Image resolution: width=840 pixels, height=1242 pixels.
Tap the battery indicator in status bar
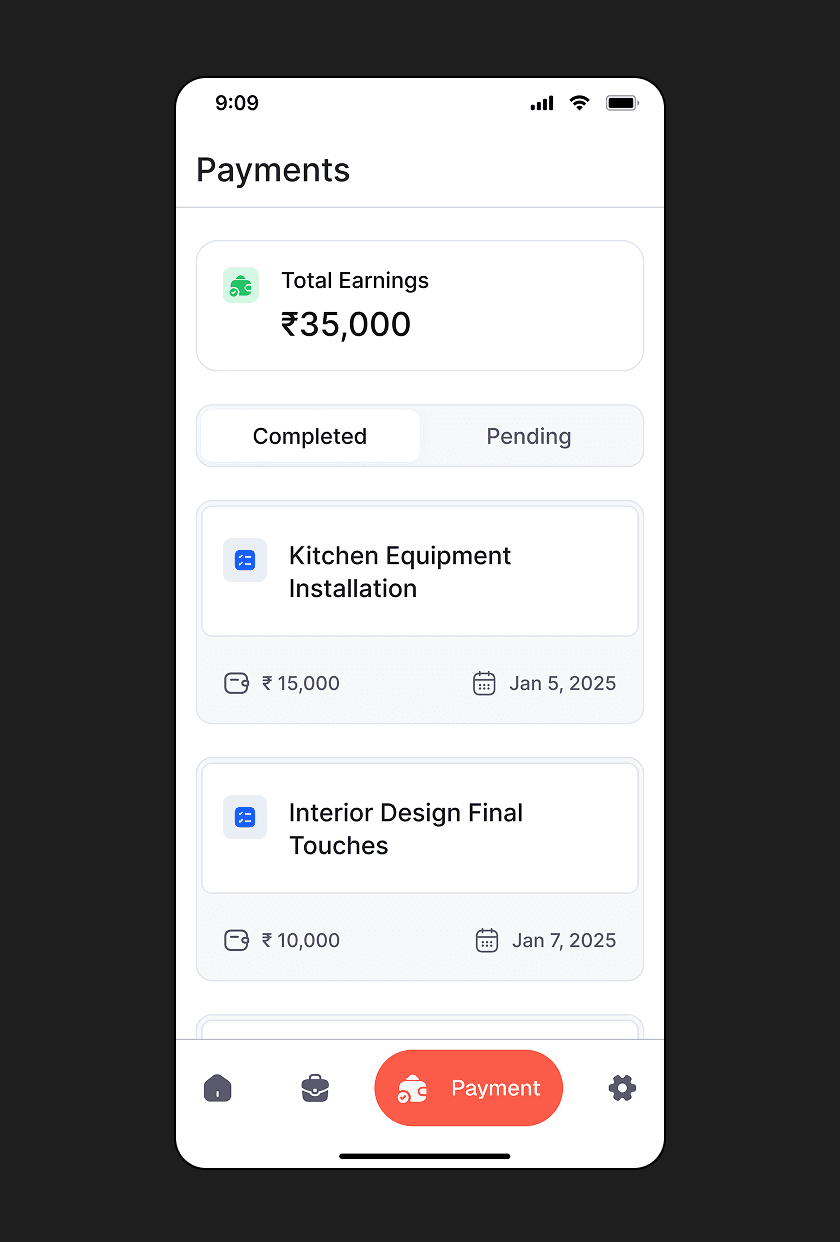tap(622, 103)
